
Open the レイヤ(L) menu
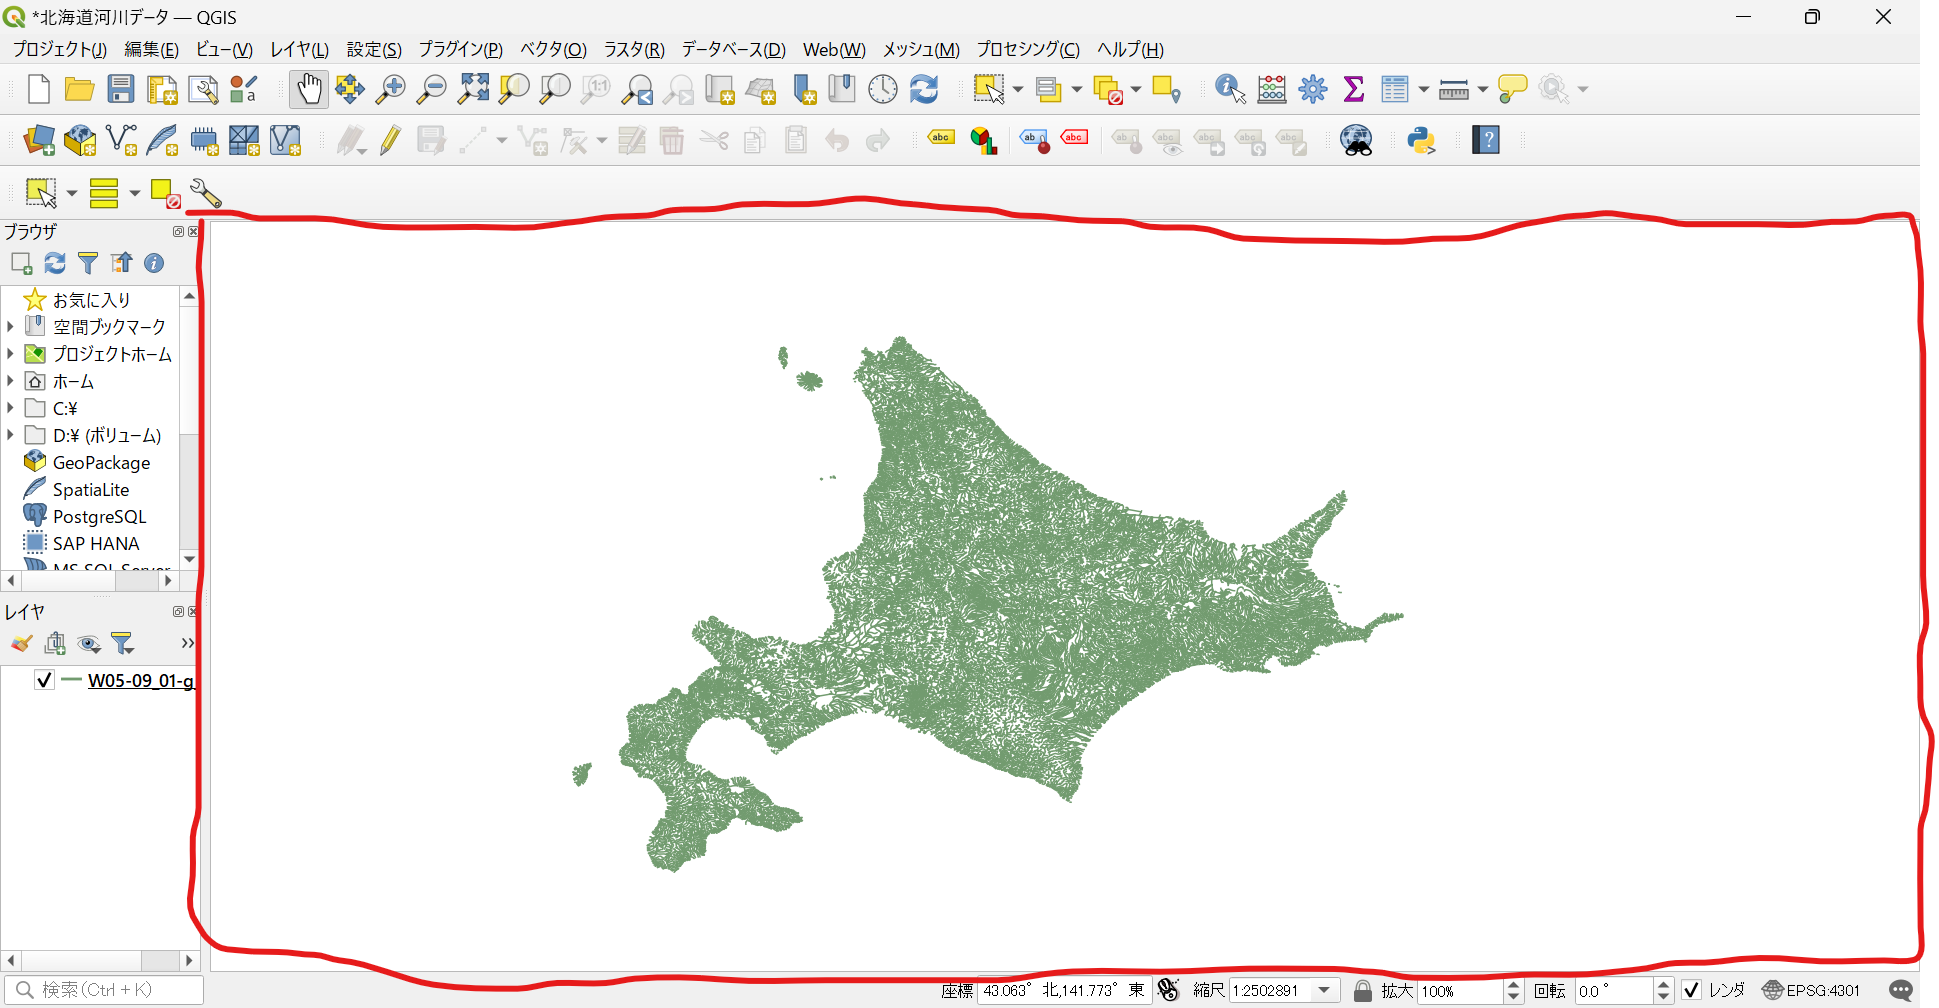pyautogui.click(x=299, y=49)
